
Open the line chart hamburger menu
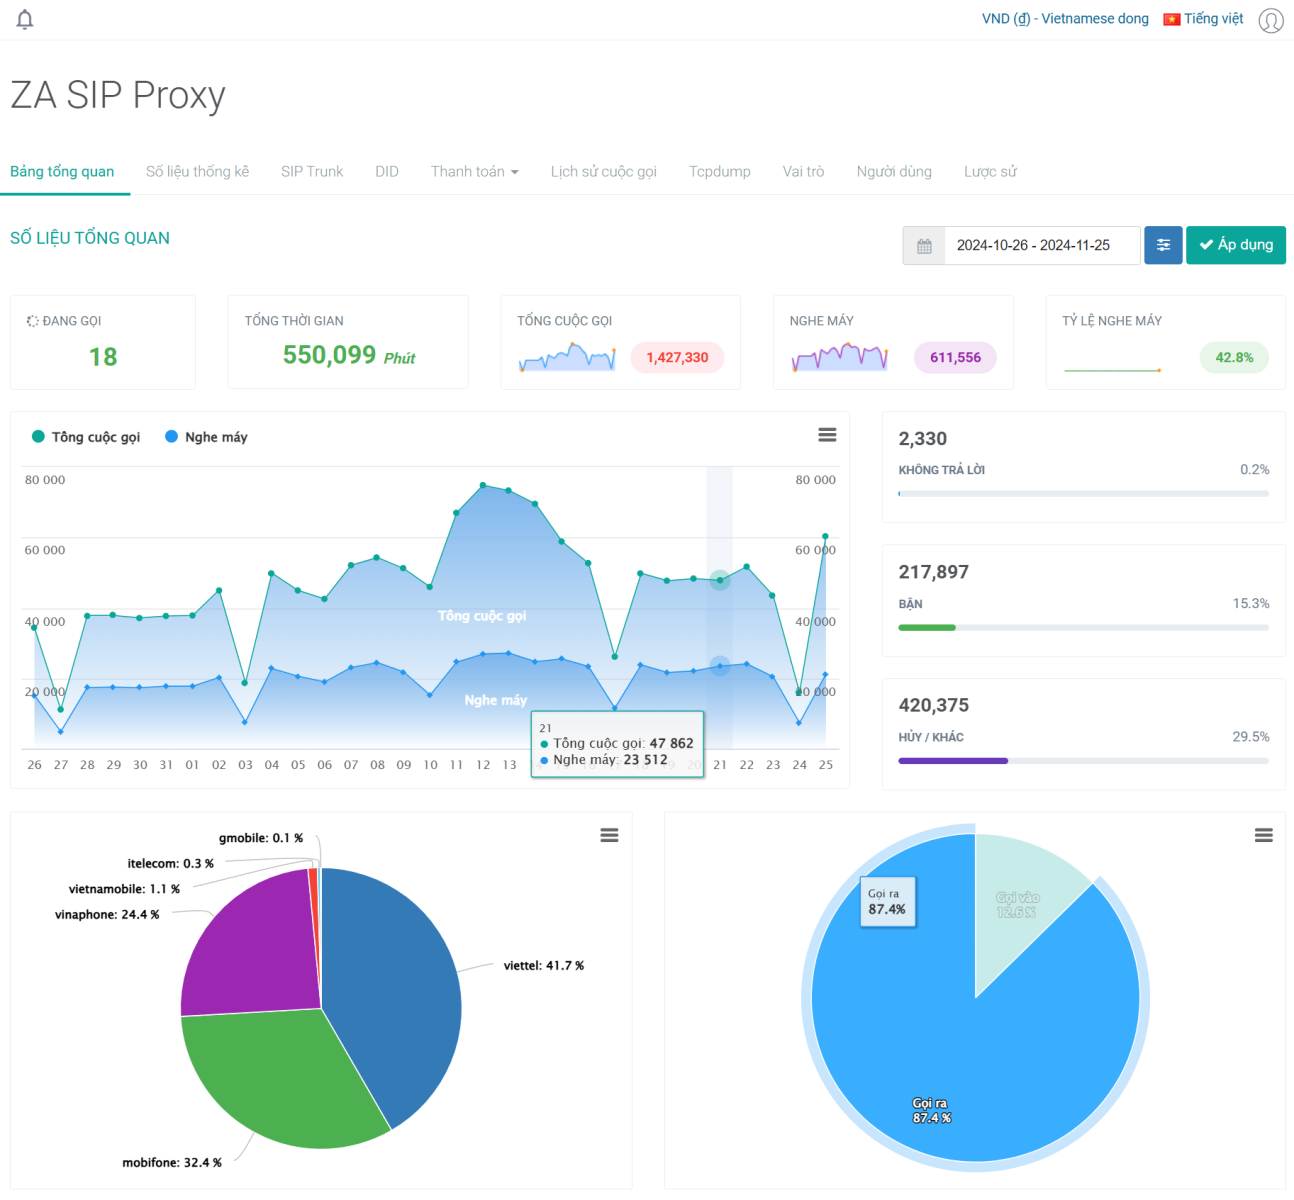click(x=827, y=434)
